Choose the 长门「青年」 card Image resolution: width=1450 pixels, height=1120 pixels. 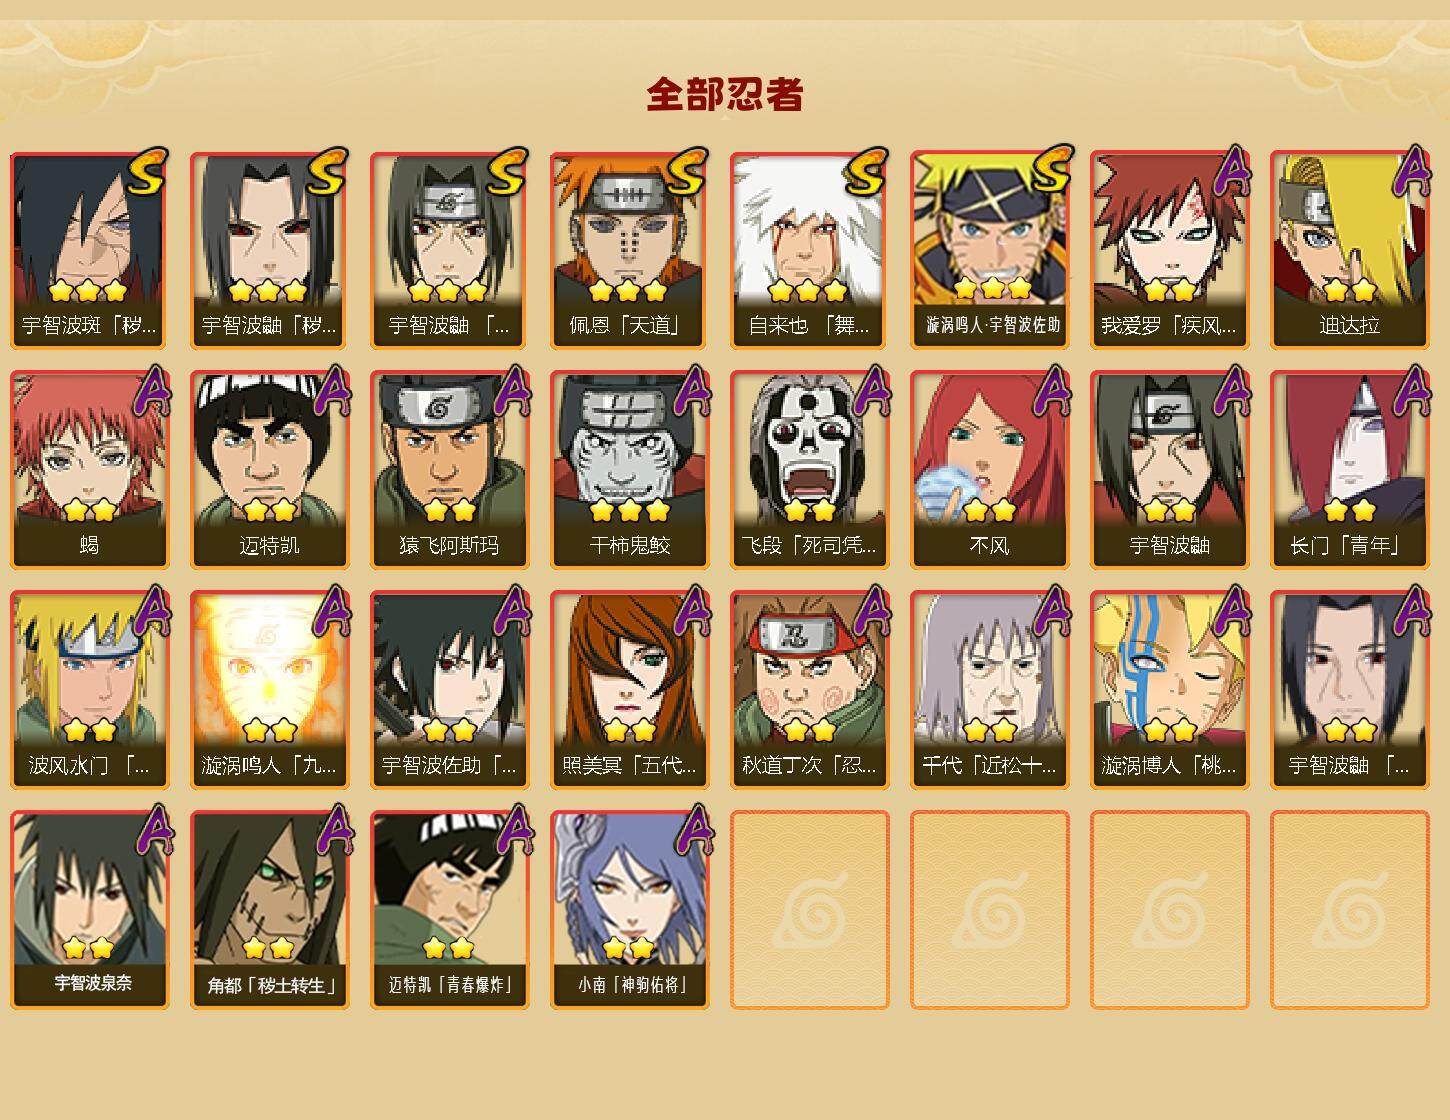click(1349, 470)
